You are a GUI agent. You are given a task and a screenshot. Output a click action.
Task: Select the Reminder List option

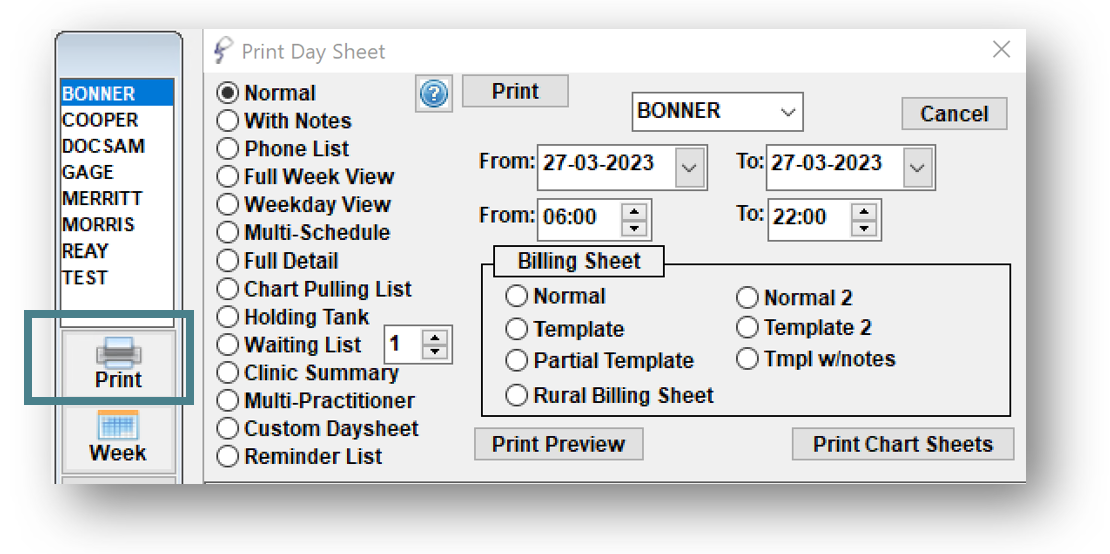coord(228,456)
